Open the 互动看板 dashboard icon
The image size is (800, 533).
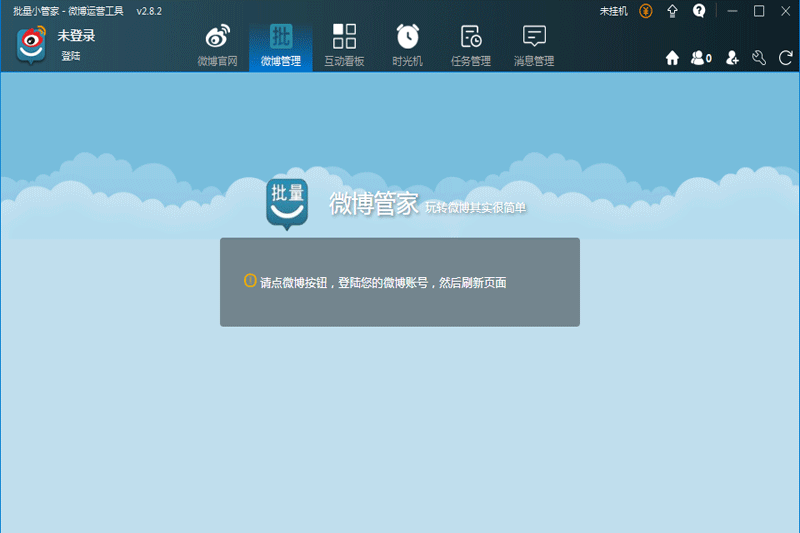click(x=344, y=46)
